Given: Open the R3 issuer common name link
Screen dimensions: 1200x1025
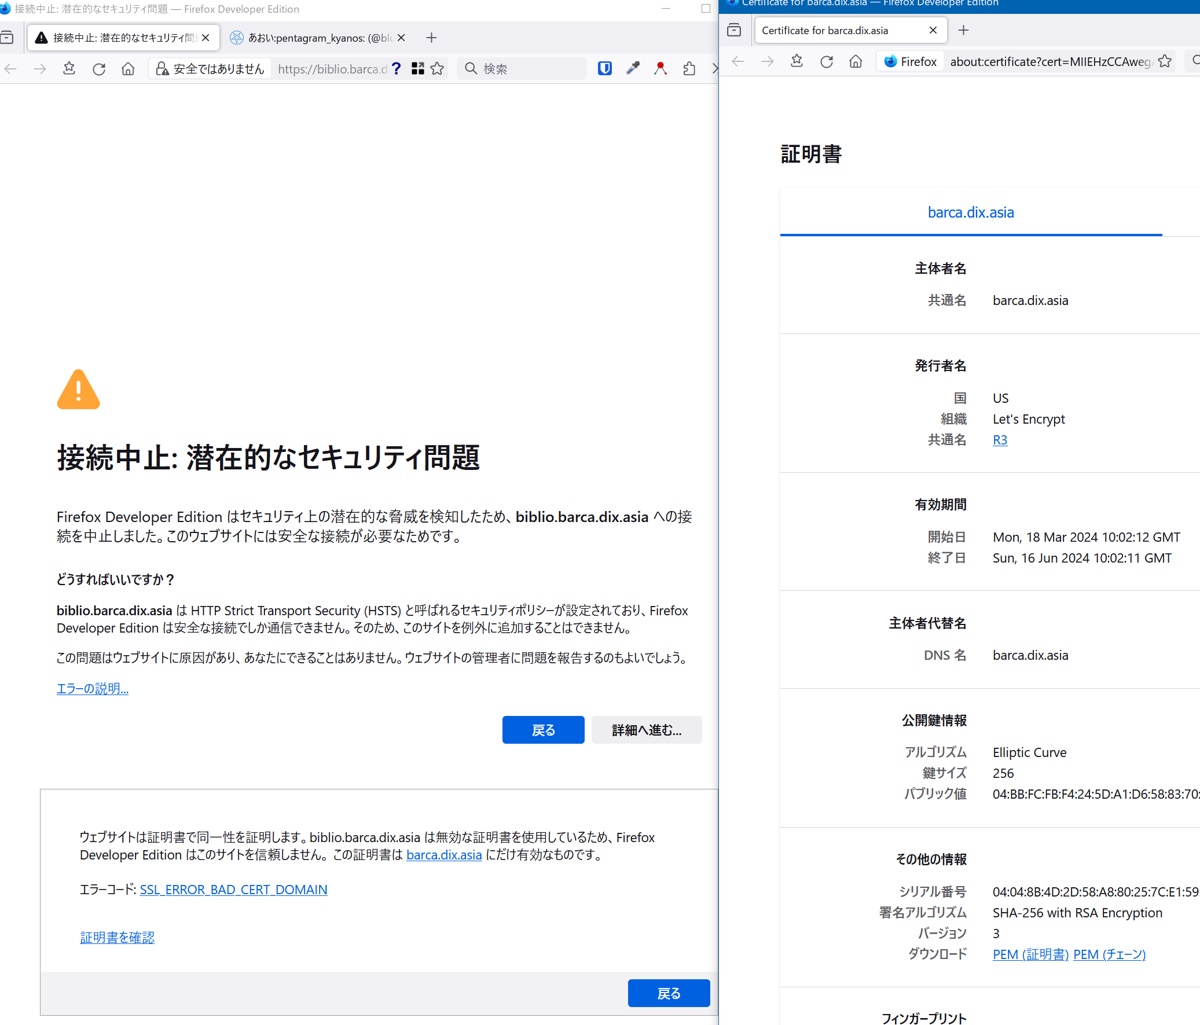Looking at the screenshot, I should [x=1000, y=440].
